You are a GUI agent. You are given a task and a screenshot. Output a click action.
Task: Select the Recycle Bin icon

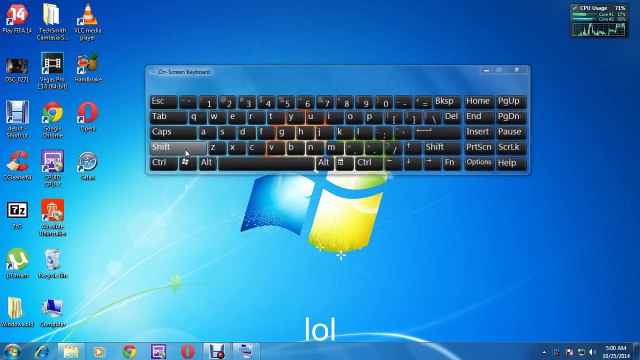click(x=52, y=264)
